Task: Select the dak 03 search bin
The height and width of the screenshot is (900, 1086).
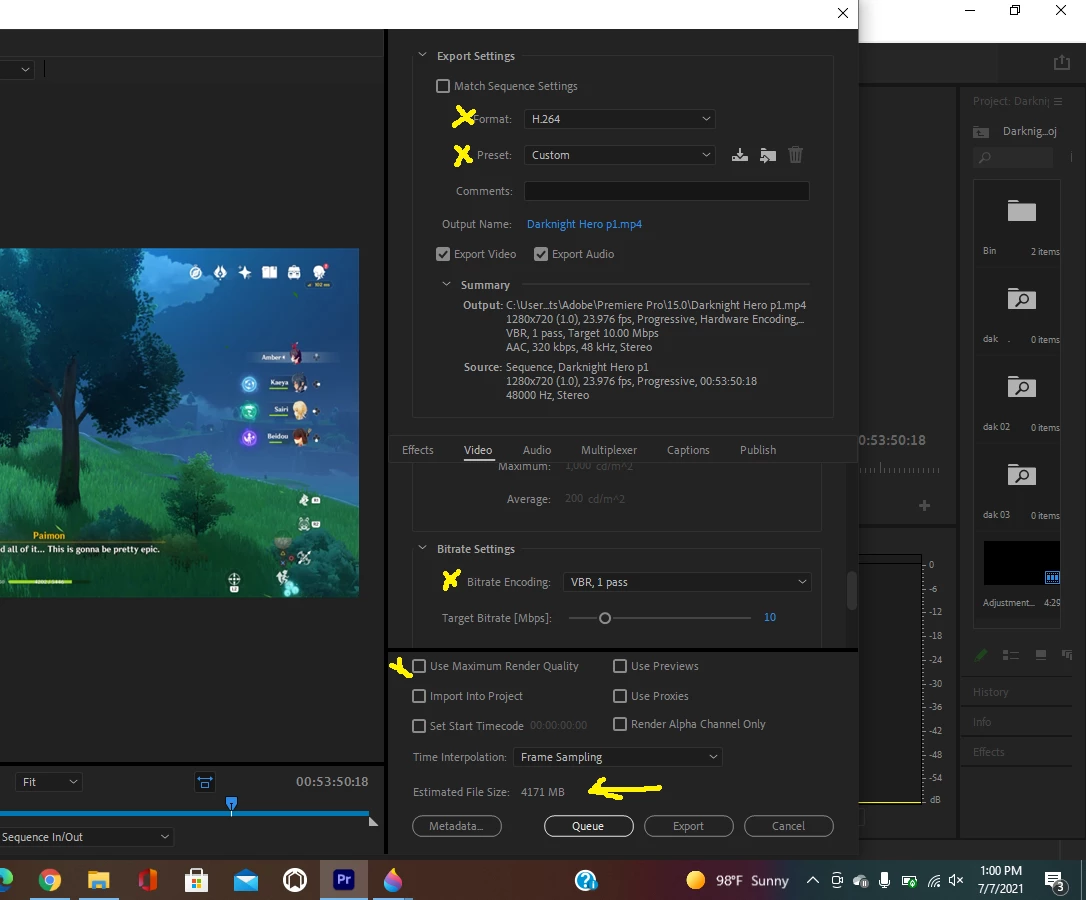Action: coord(1022,475)
